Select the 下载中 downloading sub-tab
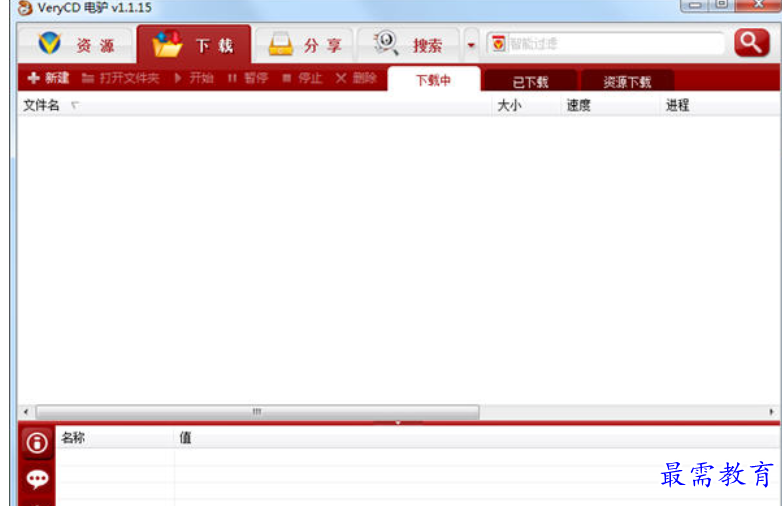The width and height of the screenshot is (782, 506). tap(433, 80)
